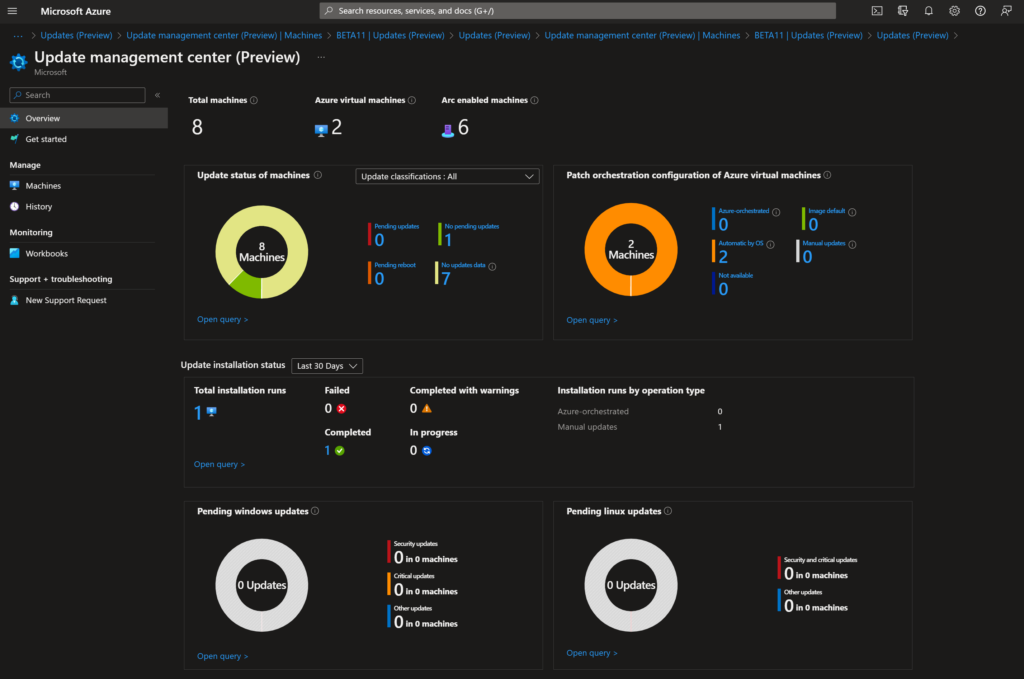Open the ellipsis menu beside page title
This screenshot has width=1024, height=679.
pyautogui.click(x=321, y=57)
